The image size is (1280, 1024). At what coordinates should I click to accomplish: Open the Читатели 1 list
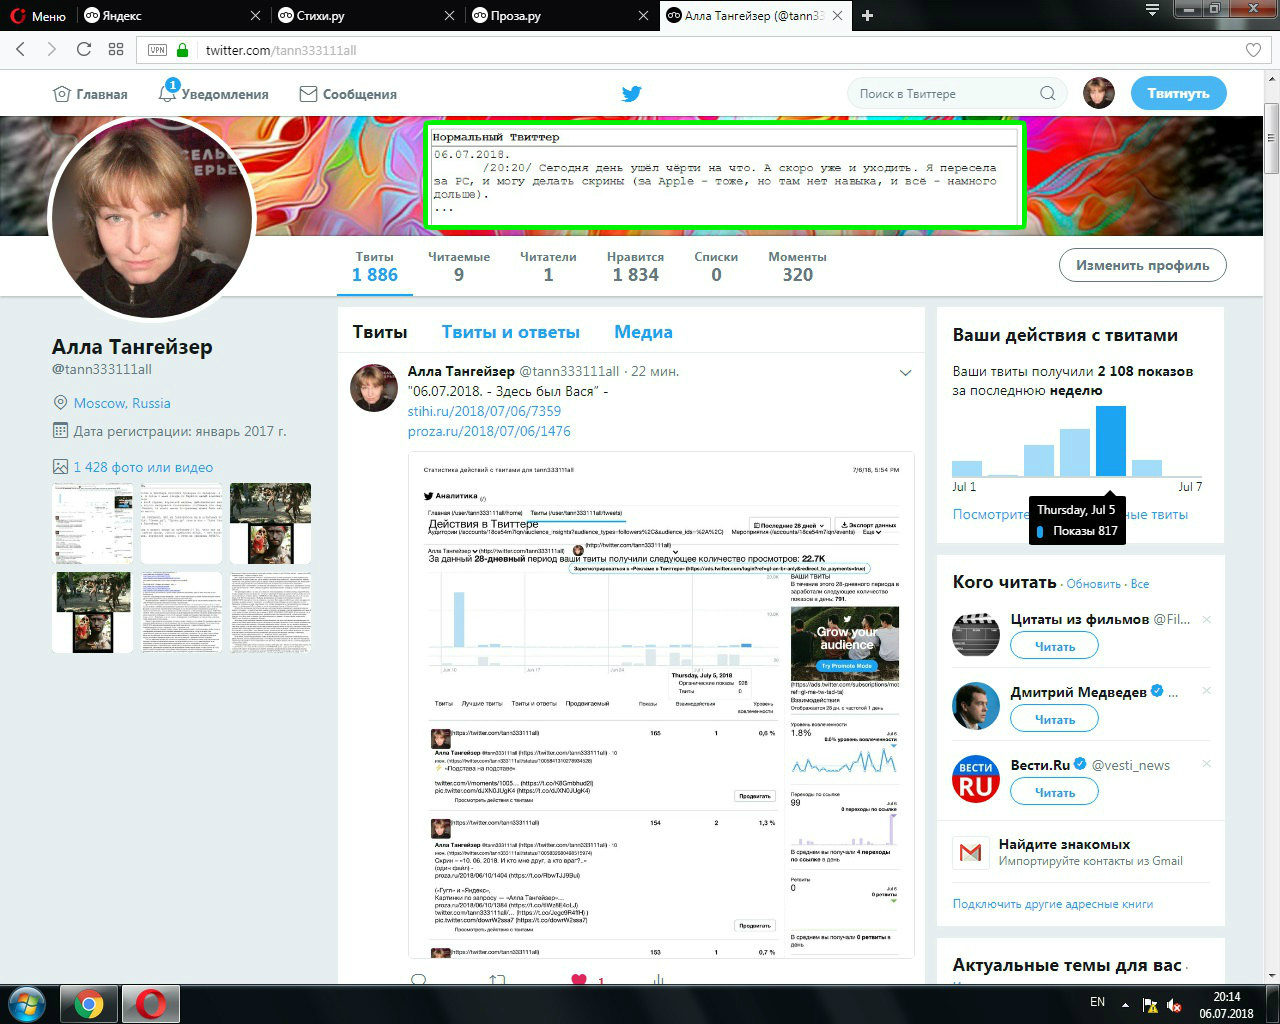point(548,267)
